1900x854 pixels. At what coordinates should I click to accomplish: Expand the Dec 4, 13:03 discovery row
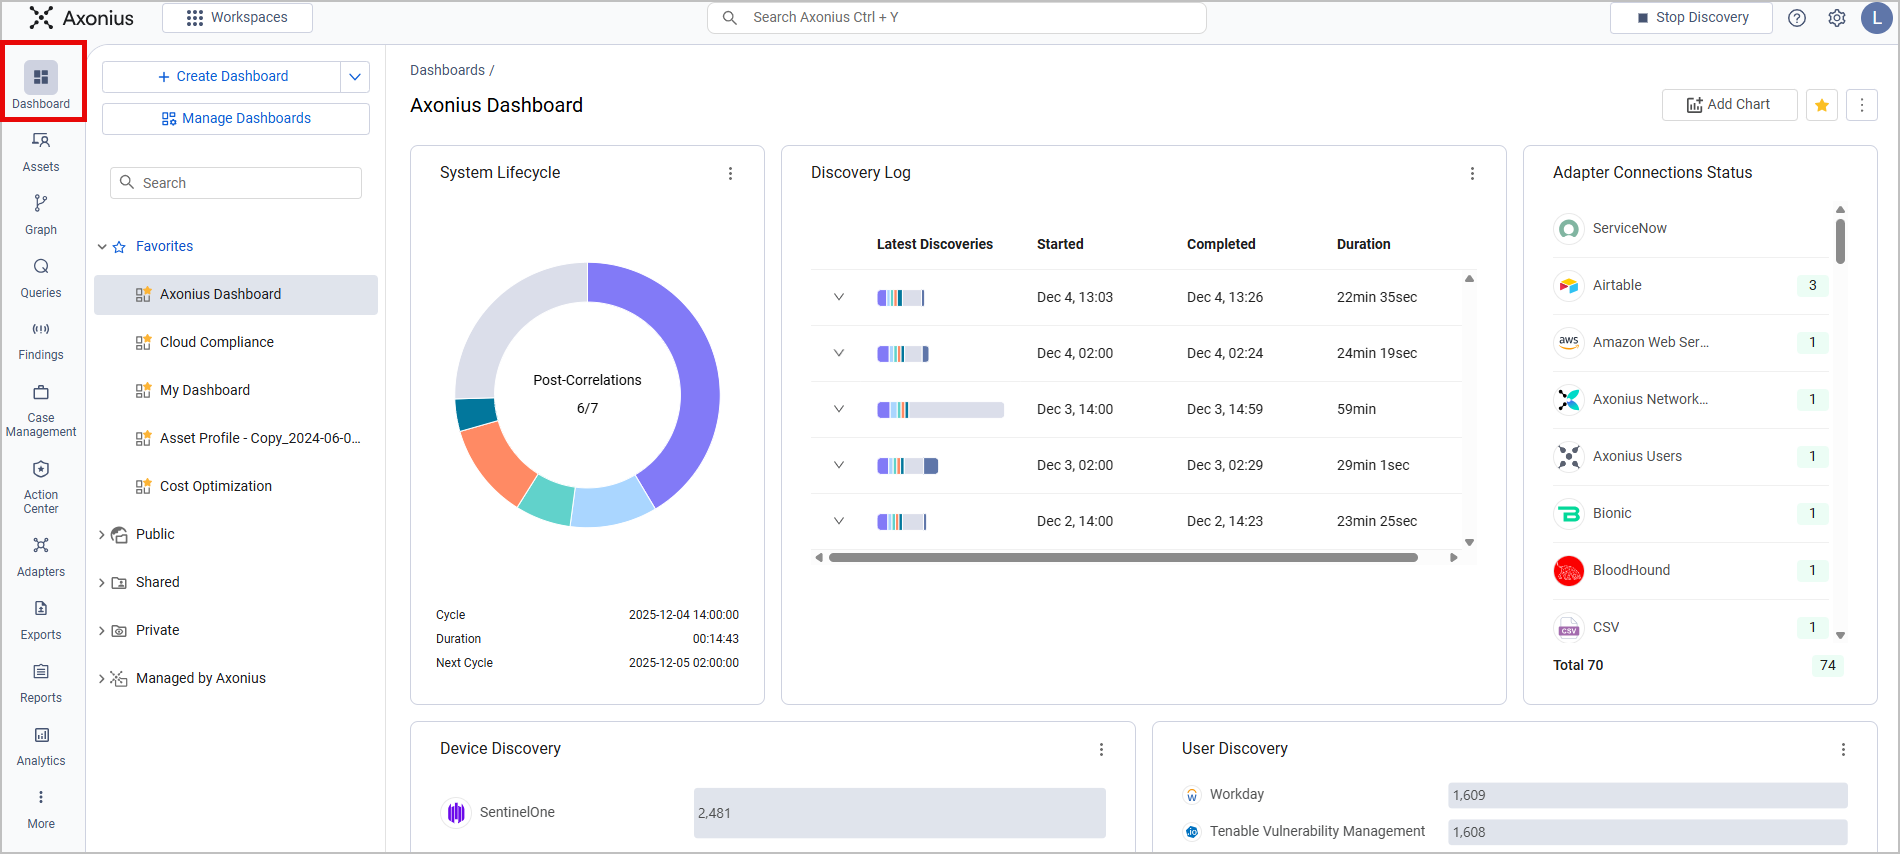click(839, 297)
